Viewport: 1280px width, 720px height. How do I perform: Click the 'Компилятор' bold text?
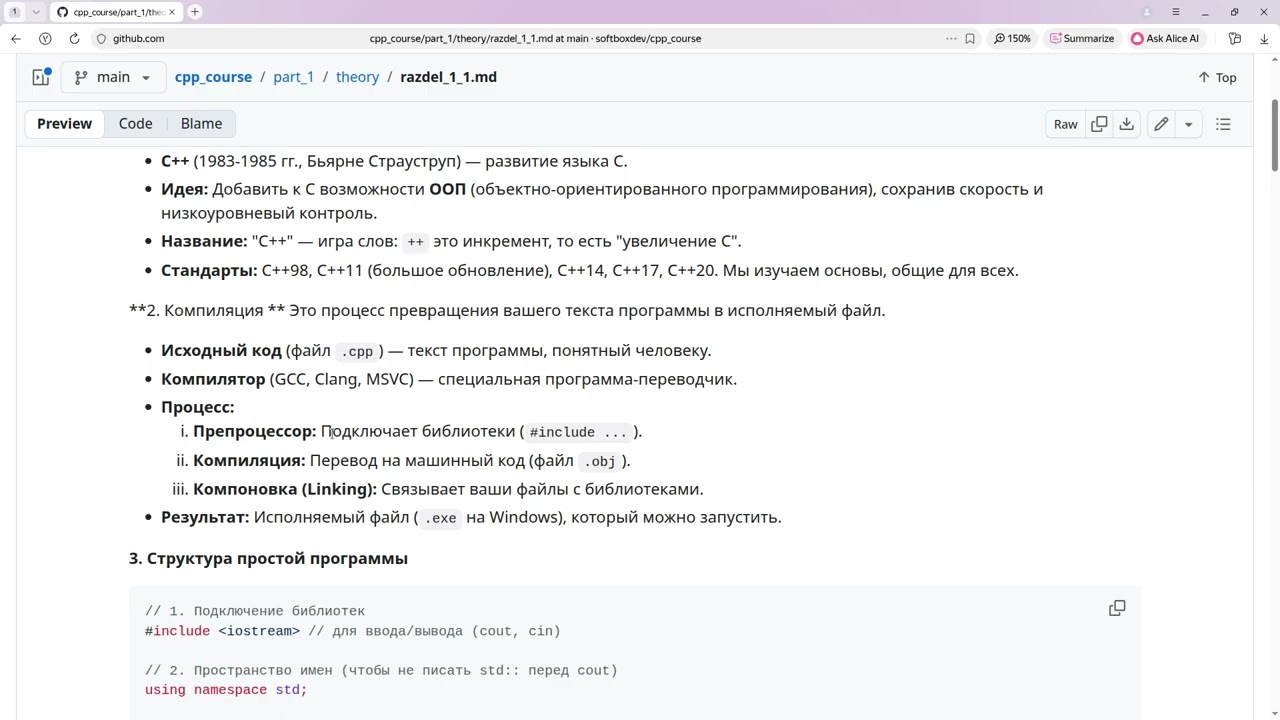[x=213, y=379]
